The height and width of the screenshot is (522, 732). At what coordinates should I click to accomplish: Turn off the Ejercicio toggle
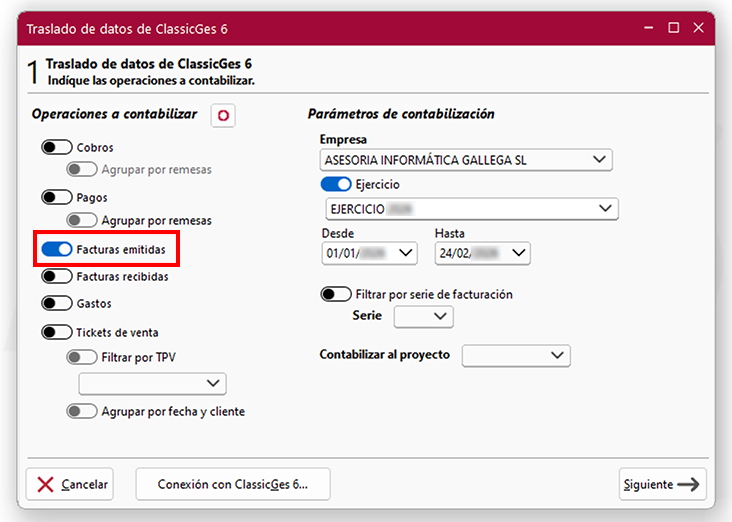(x=336, y=184)
